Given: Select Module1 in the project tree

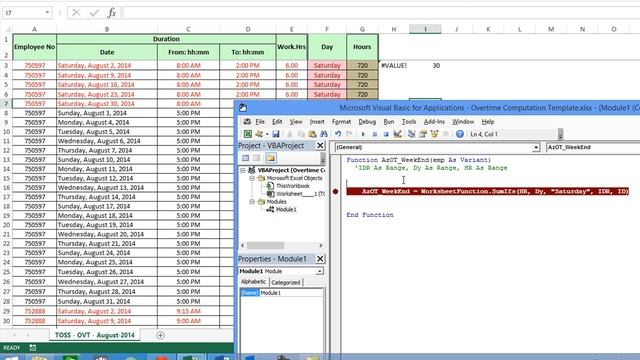Looking at the screenshot, I should click(x=286, y=209).
